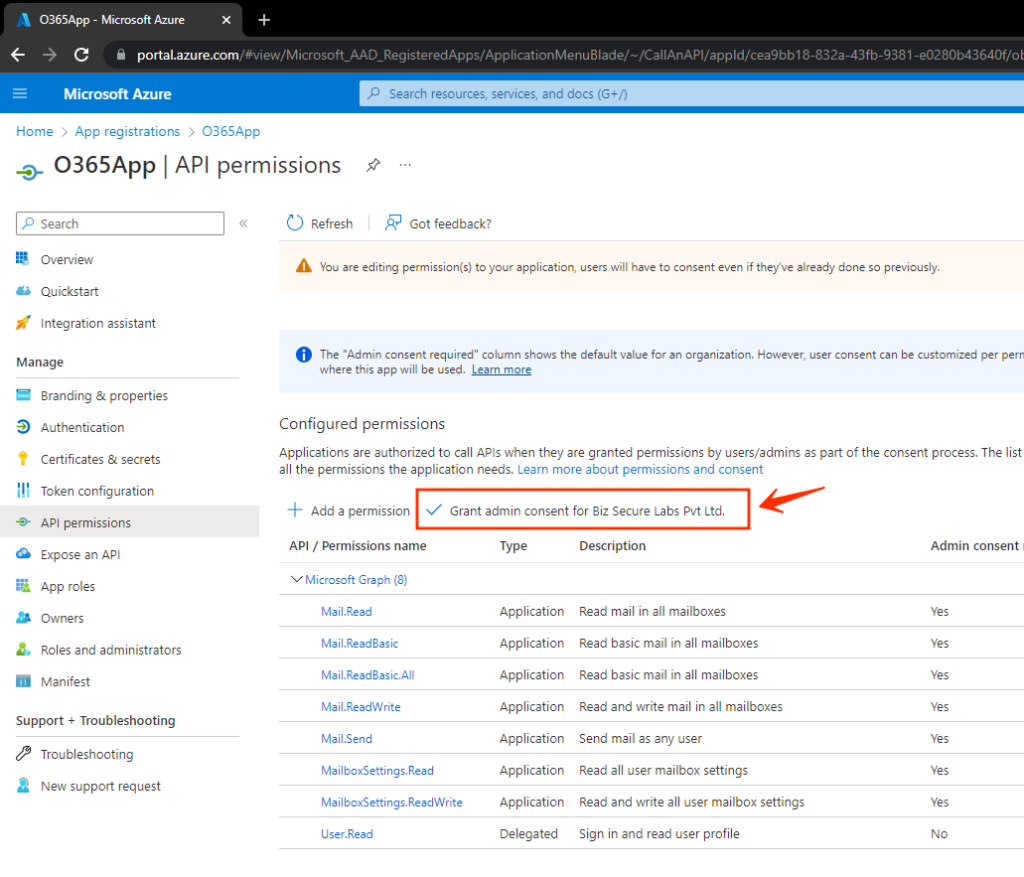Go to Expose an API page
Screen dimensions: 1024x877
[80, 554]
